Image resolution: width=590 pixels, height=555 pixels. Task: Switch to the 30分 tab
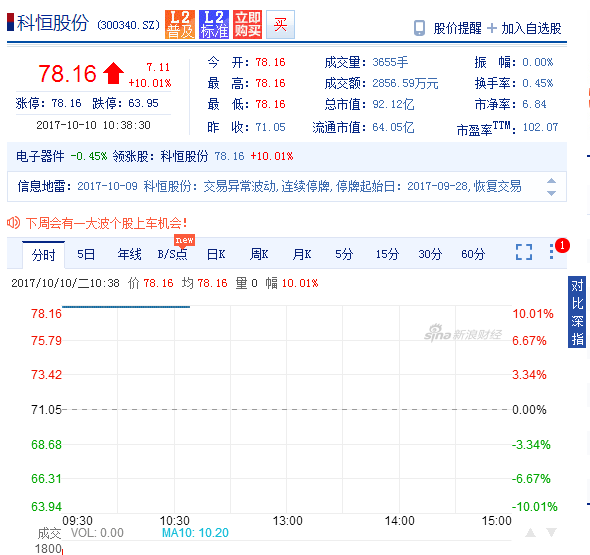430,254
